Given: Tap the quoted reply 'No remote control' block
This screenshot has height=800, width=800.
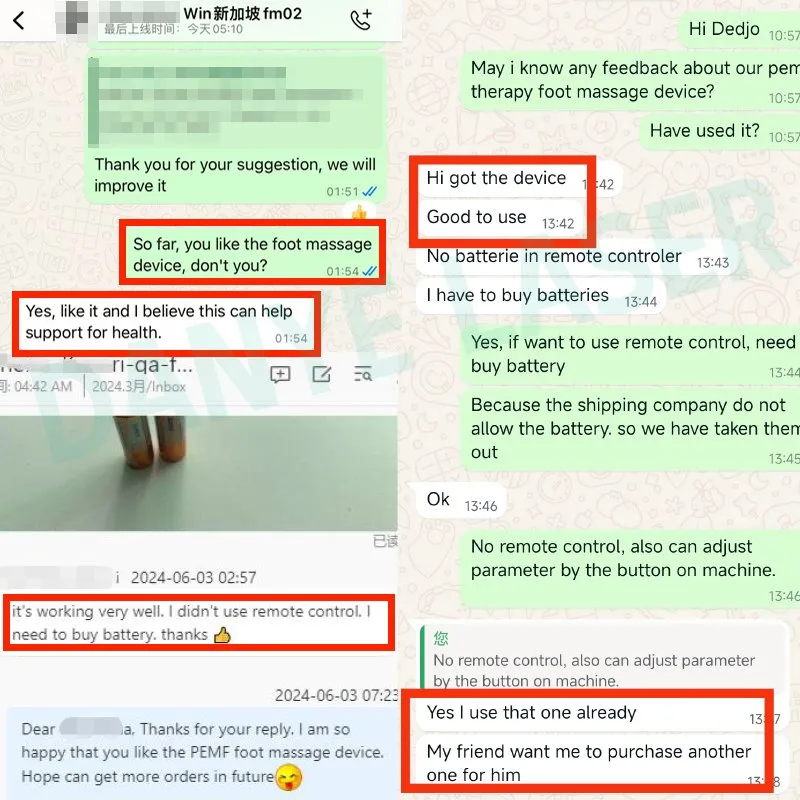Looking at the screenshot, I should (602, 659).
